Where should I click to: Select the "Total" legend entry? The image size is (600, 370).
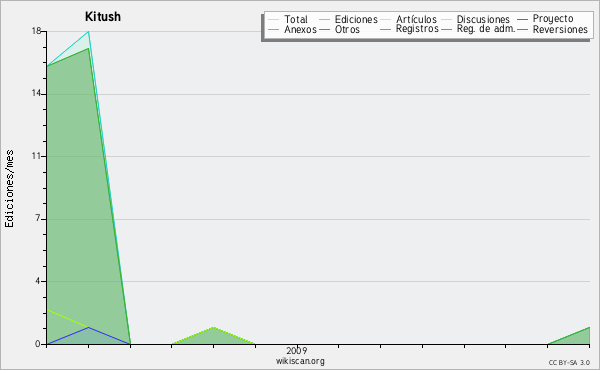click(296, 19)
